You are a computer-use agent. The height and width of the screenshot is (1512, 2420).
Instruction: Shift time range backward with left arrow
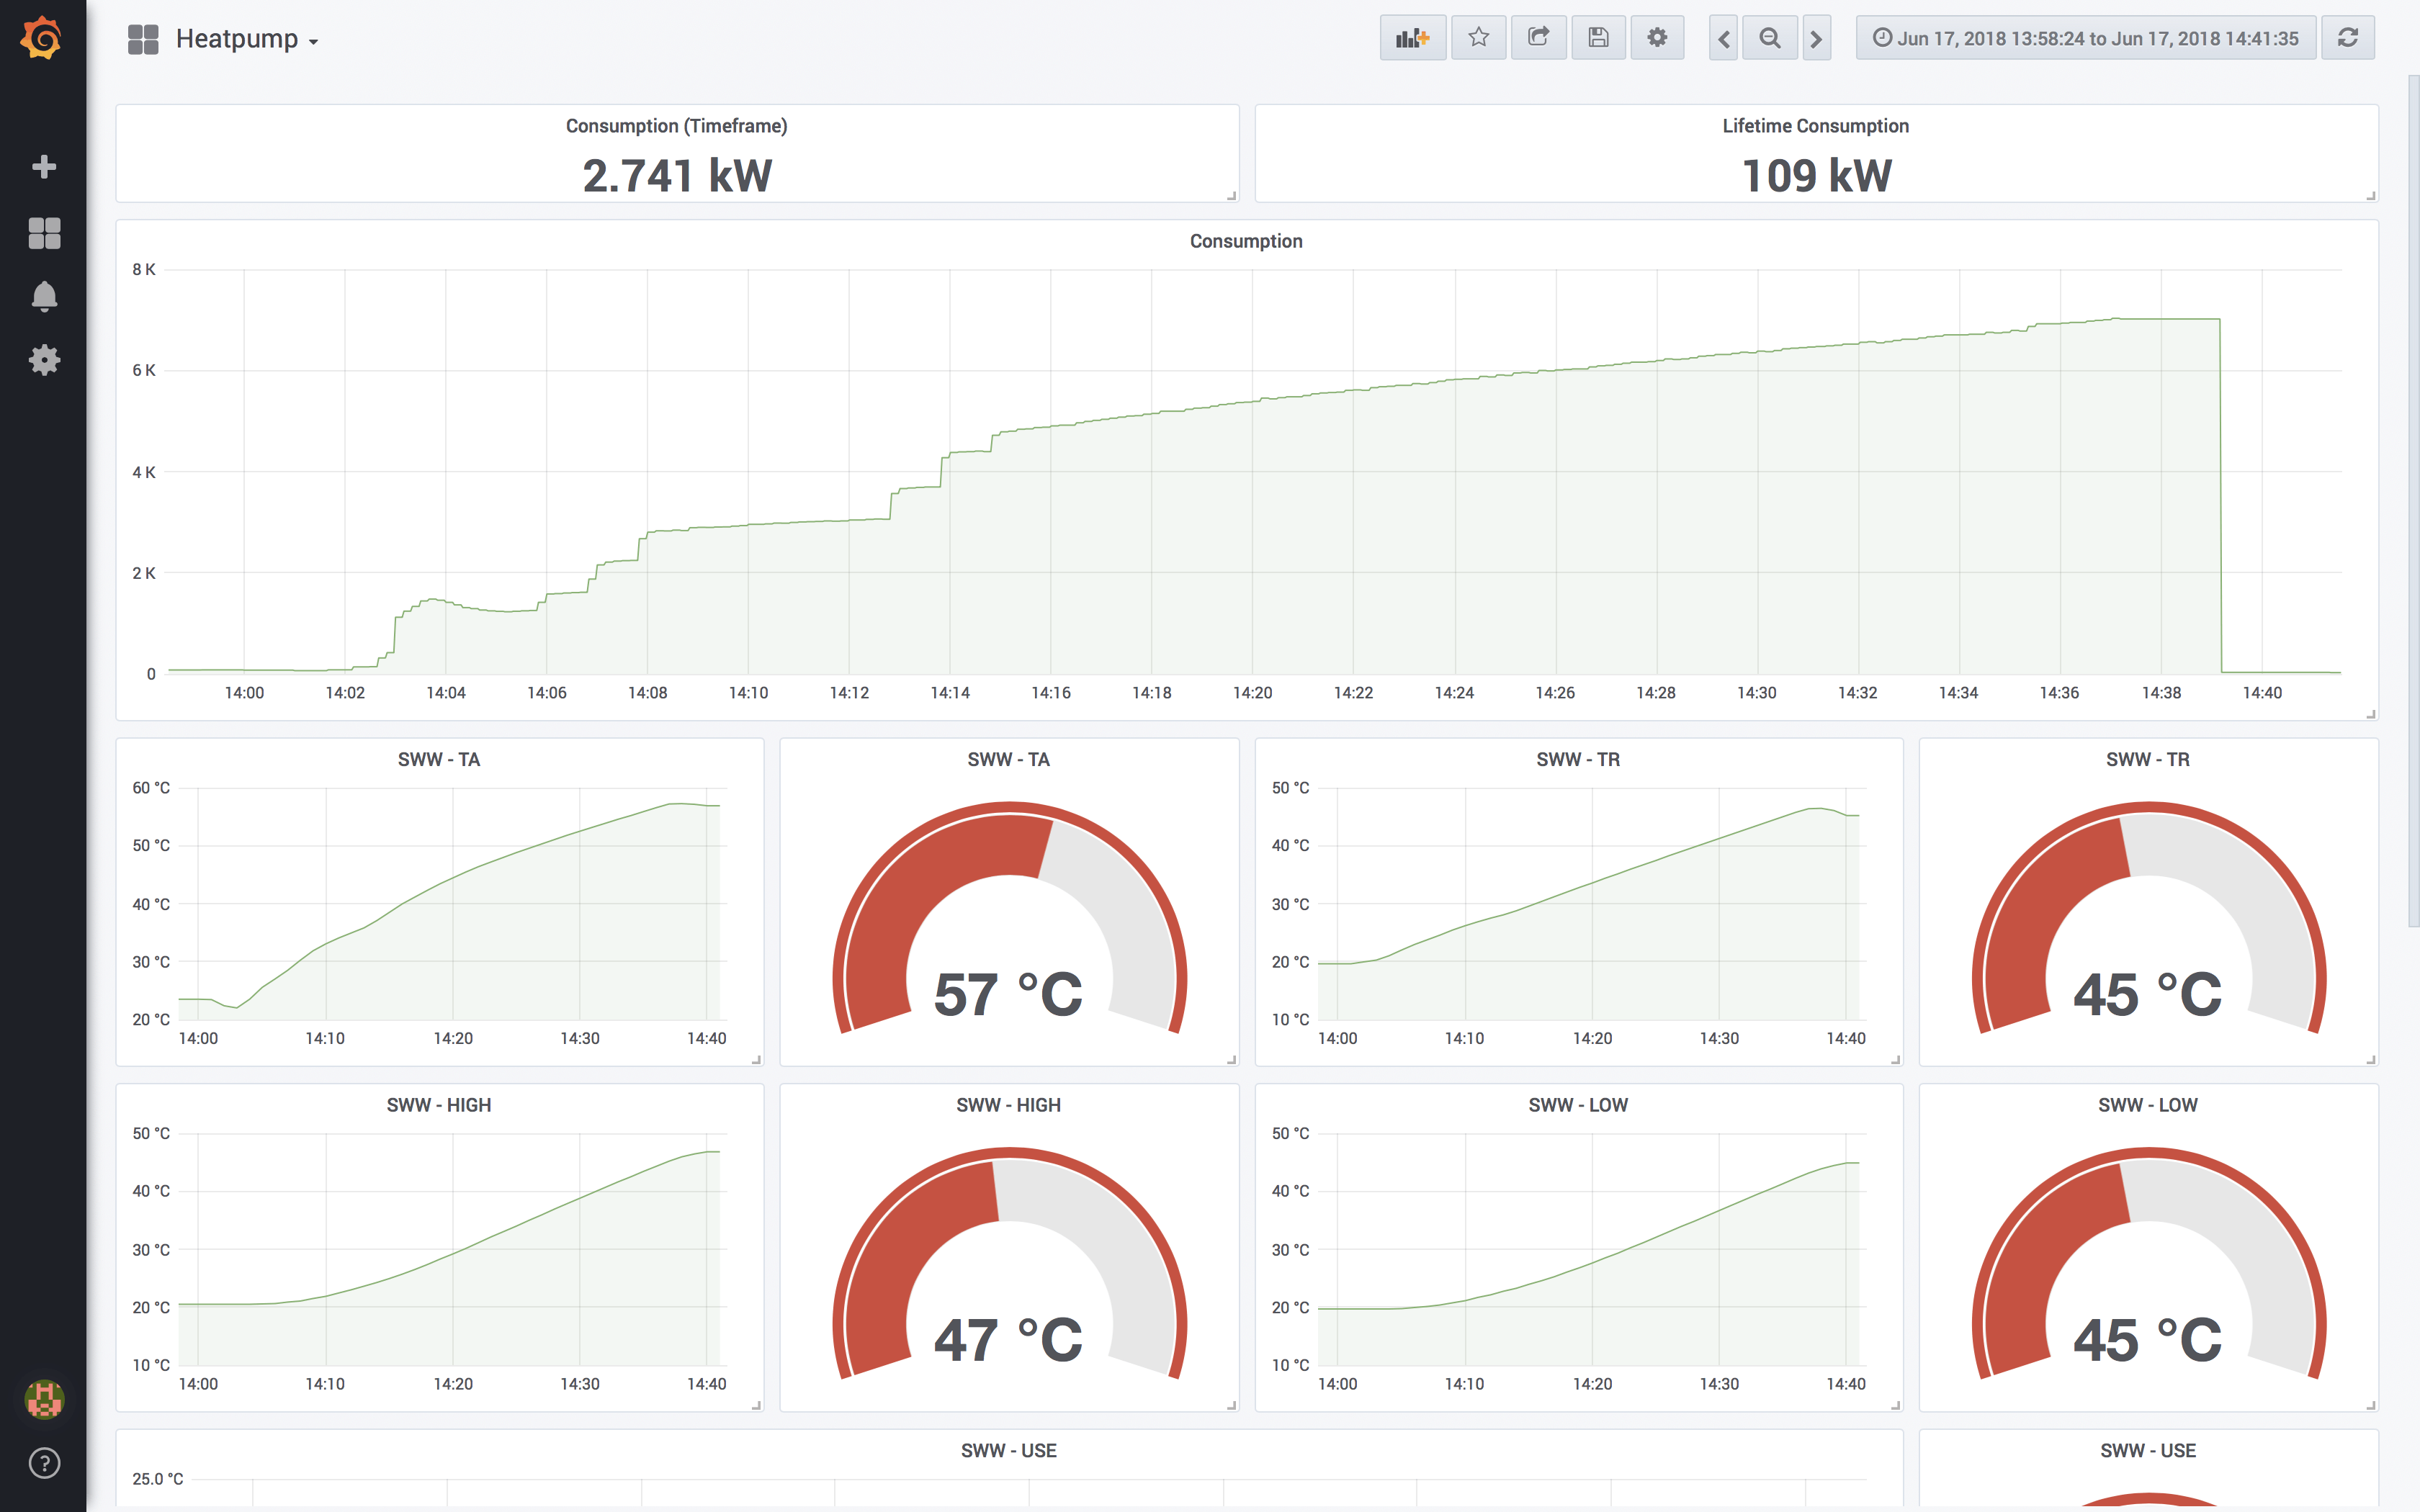pyautogui.click(x=1723, y=38)
